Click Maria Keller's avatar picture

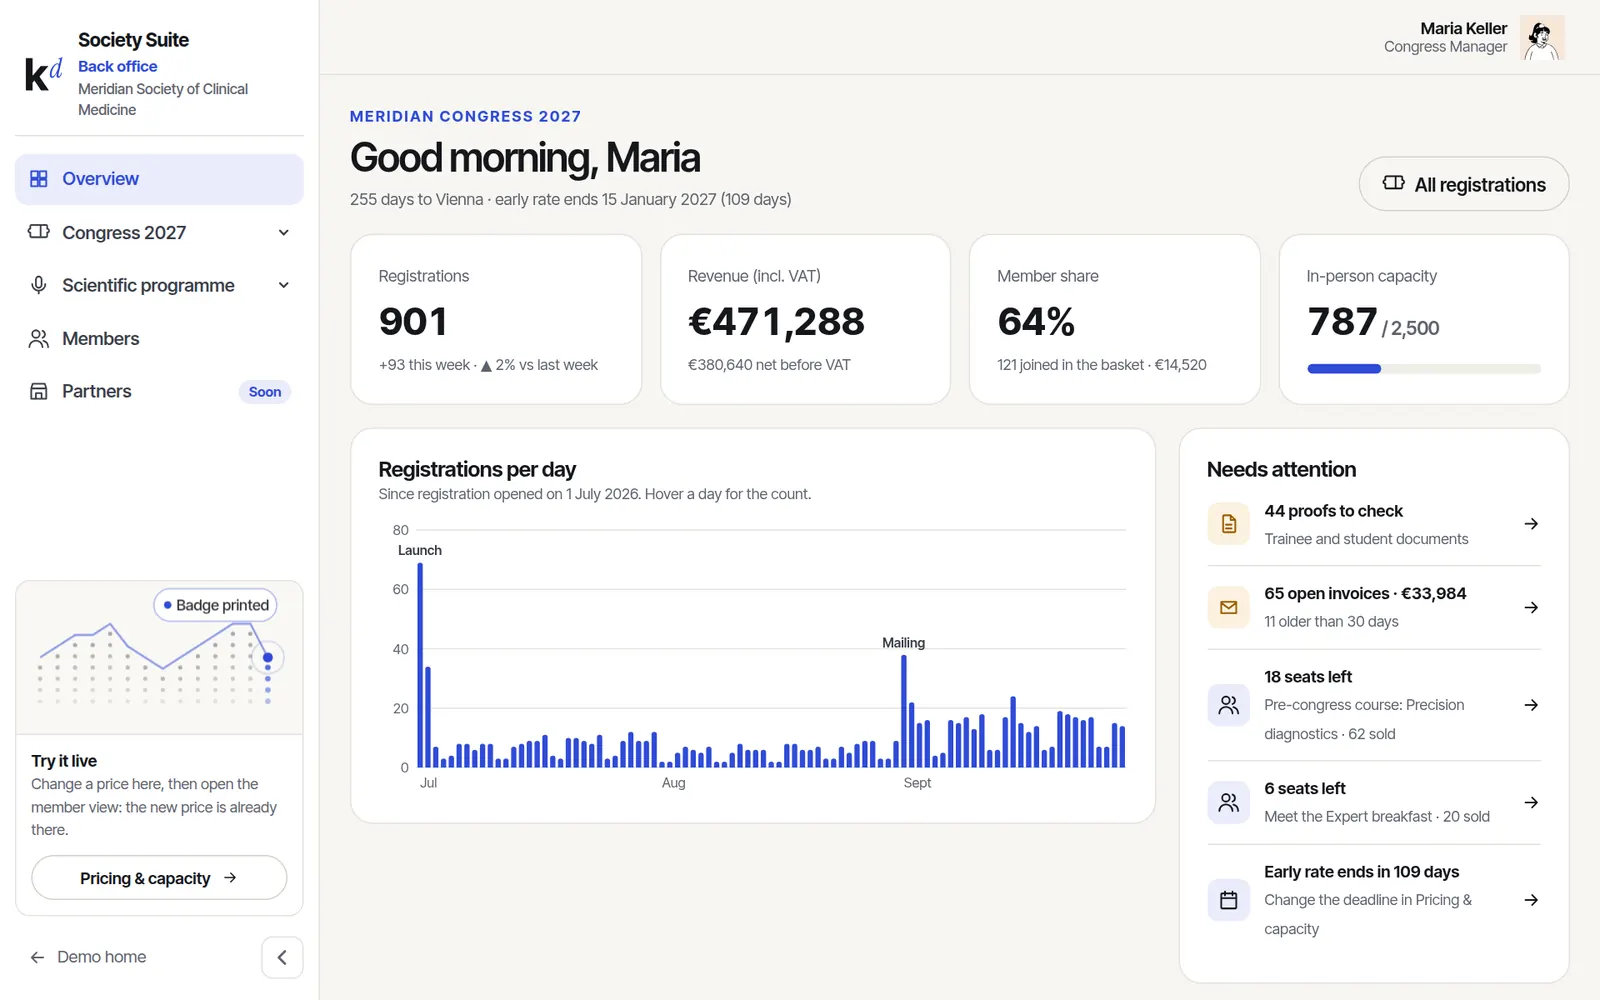[x=1542, y=38]
